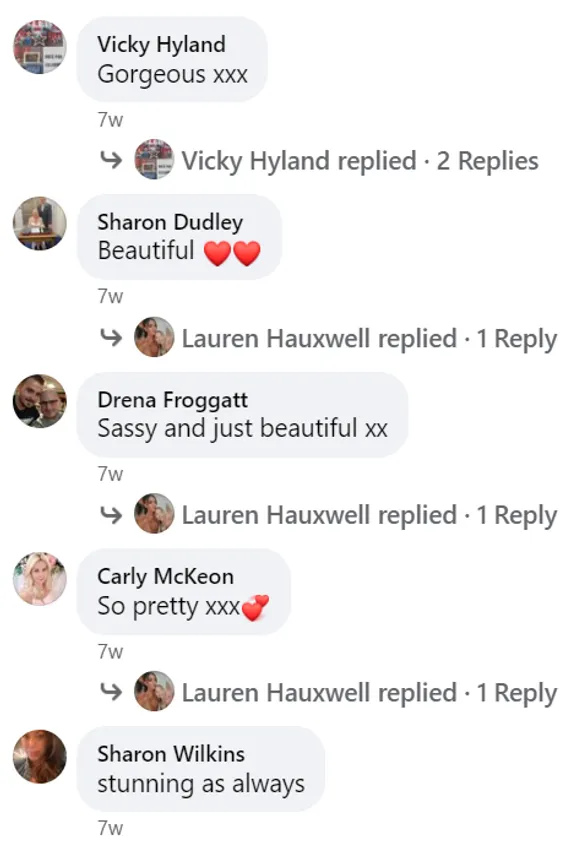The height and width of the screenshot is (842, 576).
Task: Open Vicky Hyland's profile picture
Action: coord(40,47)
